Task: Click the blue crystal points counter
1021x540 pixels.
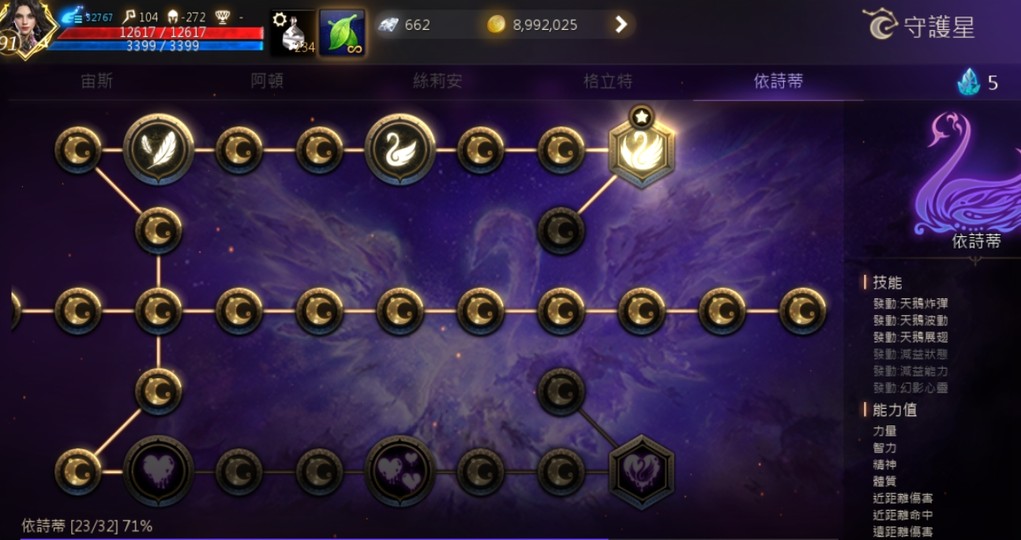Action: click(977, 83)
